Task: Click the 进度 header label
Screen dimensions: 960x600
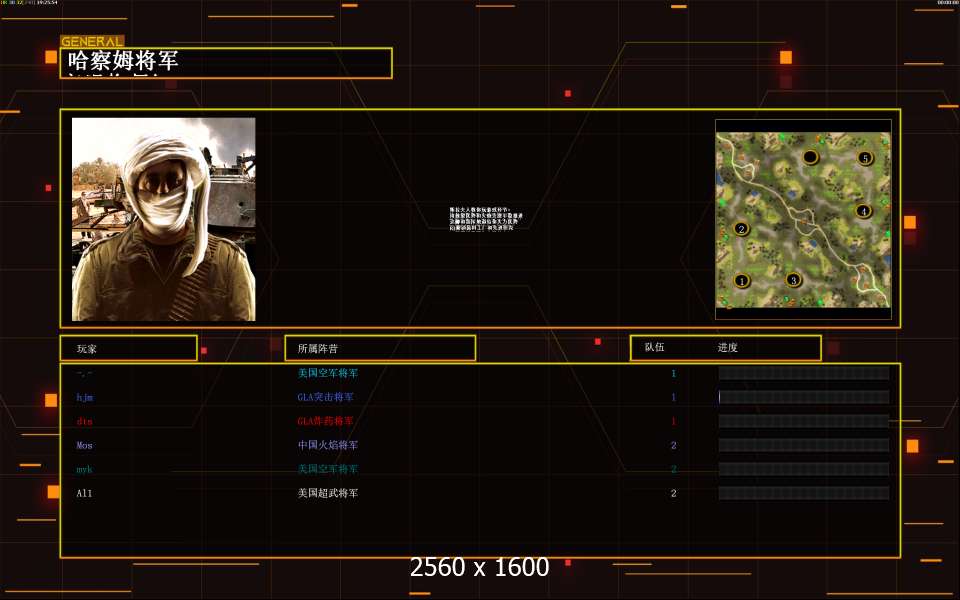Action: tap(727, 347)
